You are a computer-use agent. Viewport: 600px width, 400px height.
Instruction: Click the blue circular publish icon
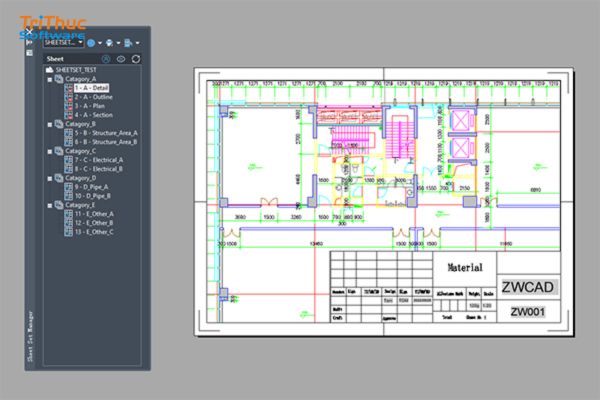click(x=91, y=43)
